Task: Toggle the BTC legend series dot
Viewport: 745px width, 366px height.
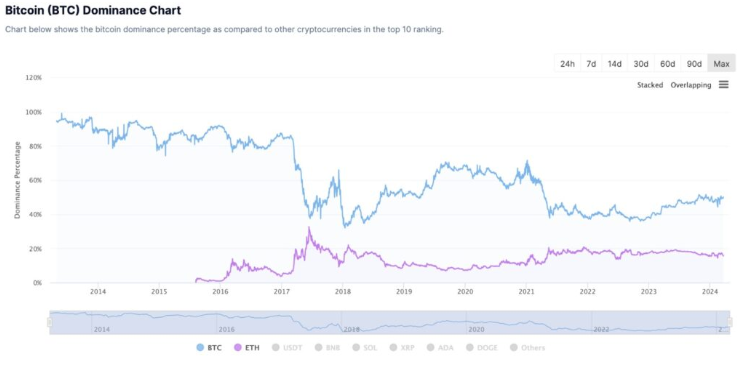Action: (201, 348)
